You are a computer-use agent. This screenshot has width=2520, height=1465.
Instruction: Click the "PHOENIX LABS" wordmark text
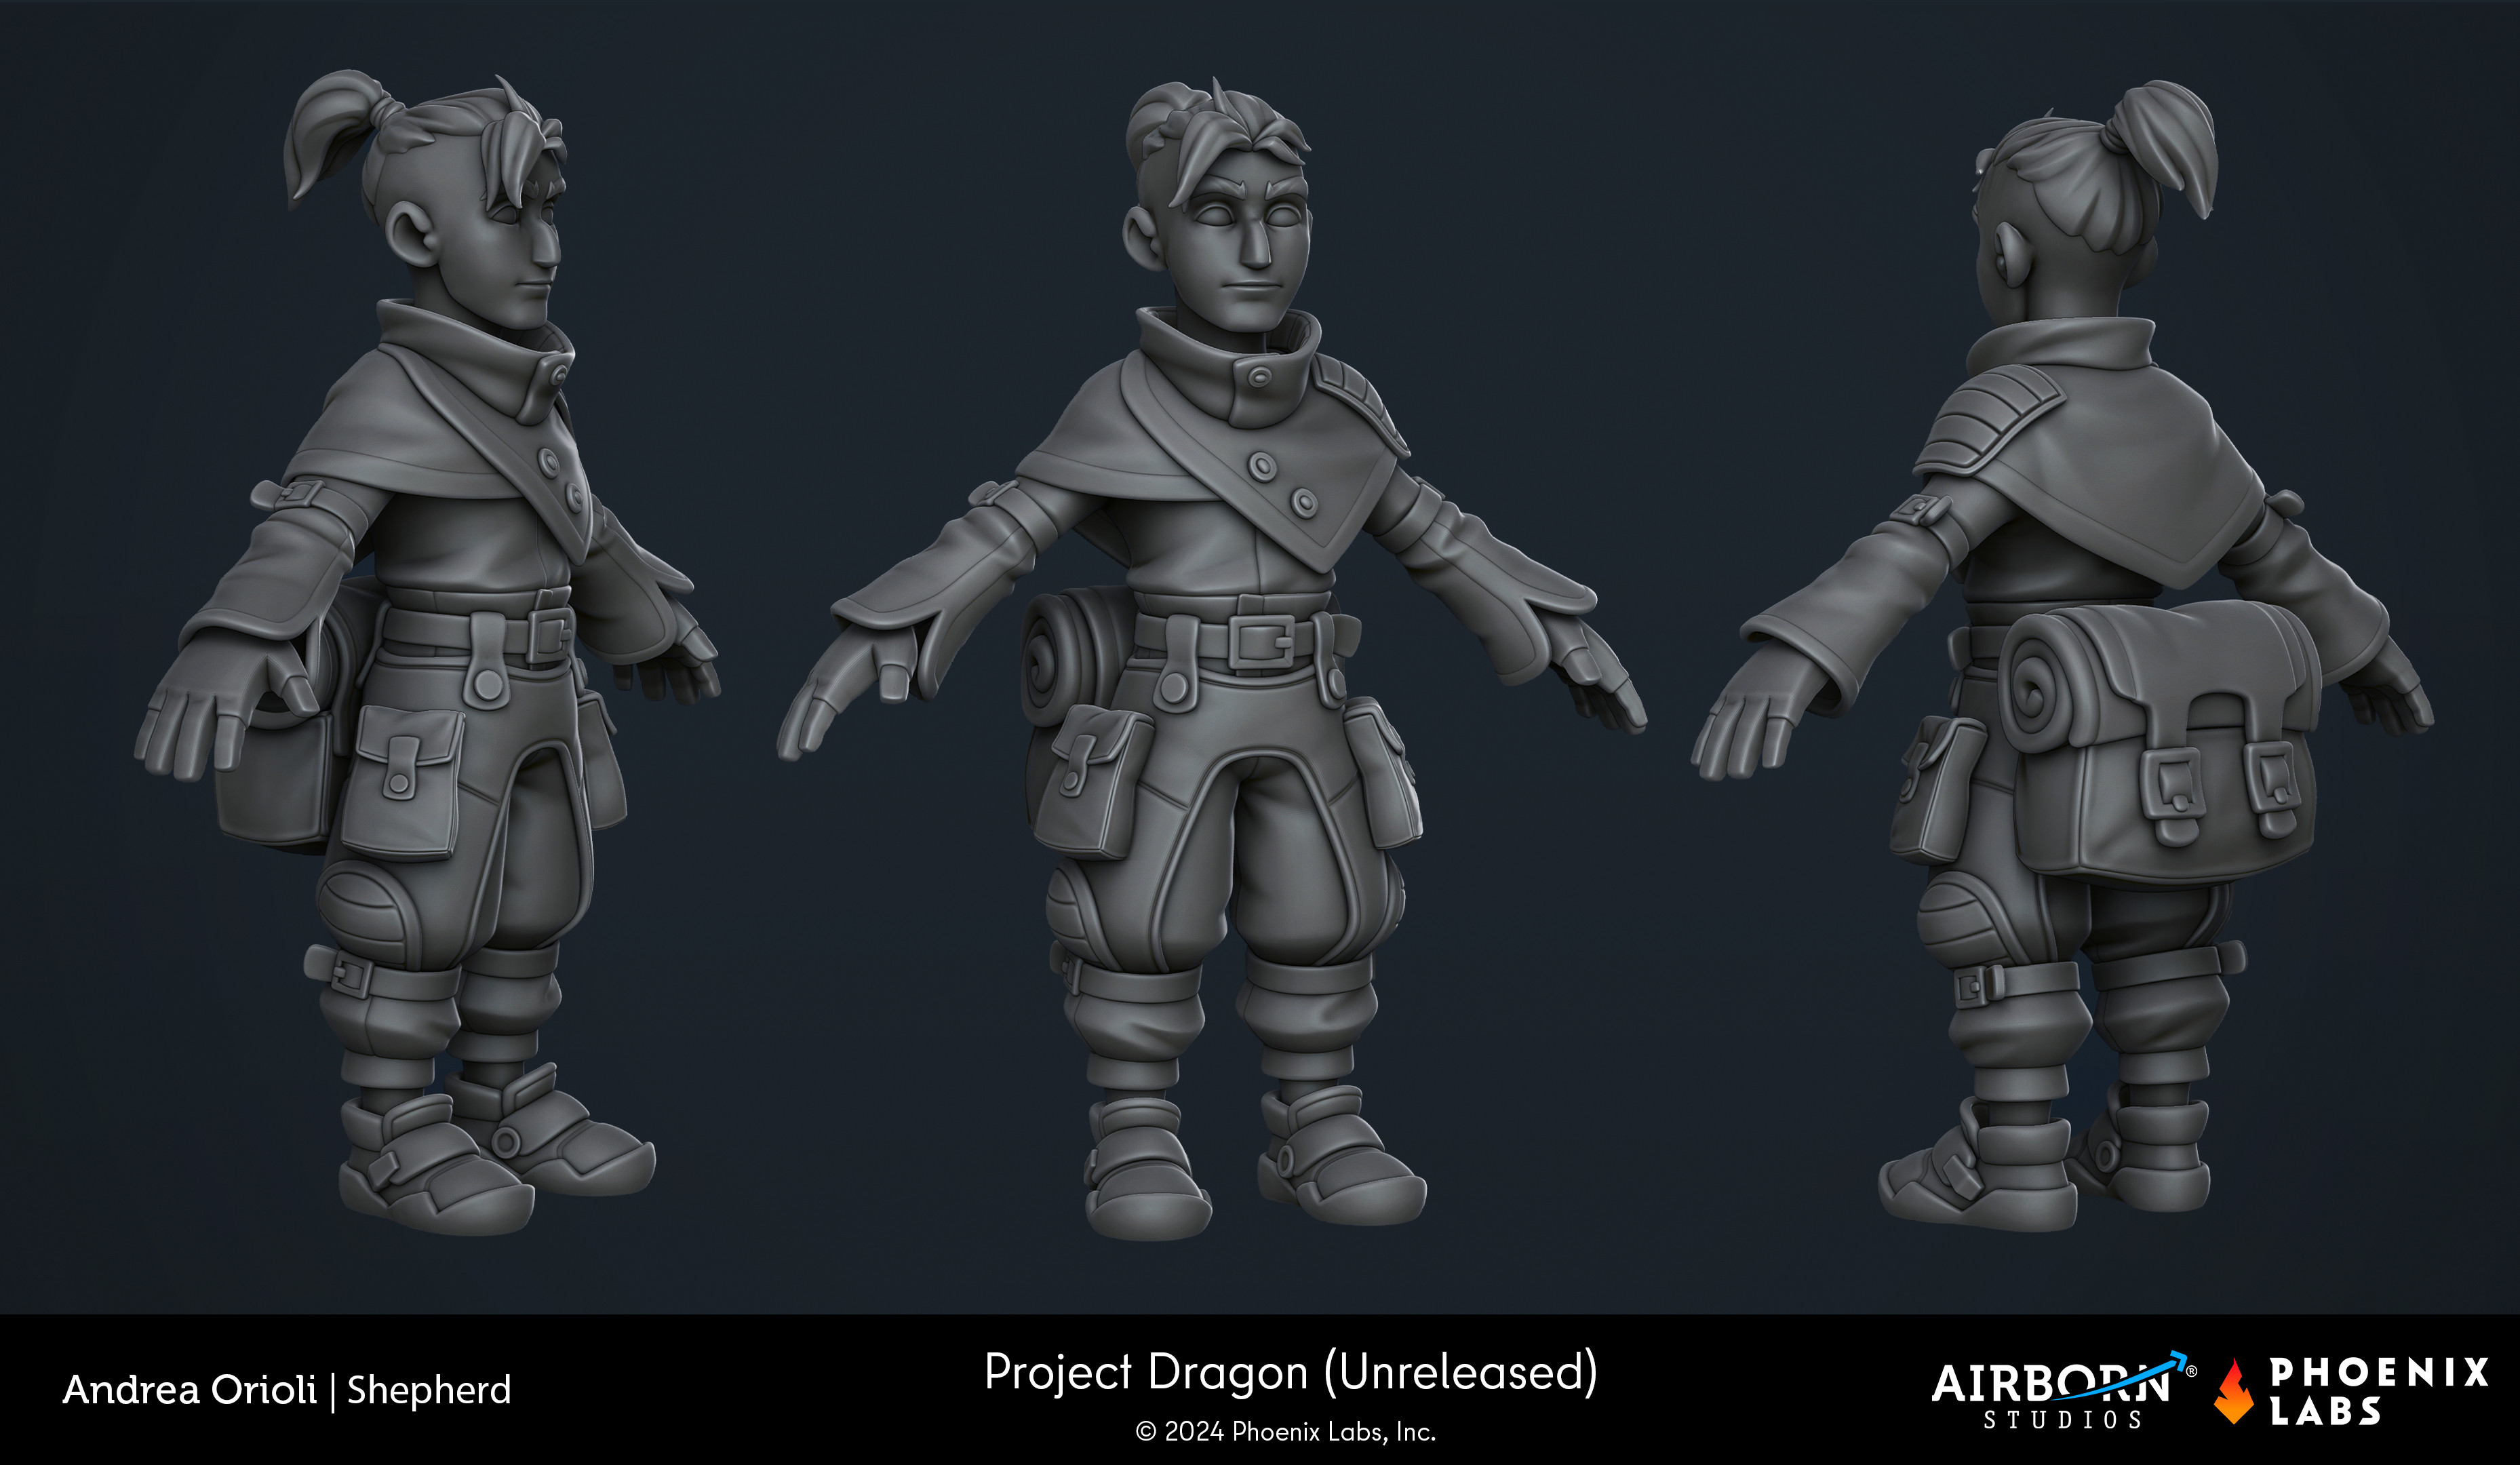click(2378, 1391)
